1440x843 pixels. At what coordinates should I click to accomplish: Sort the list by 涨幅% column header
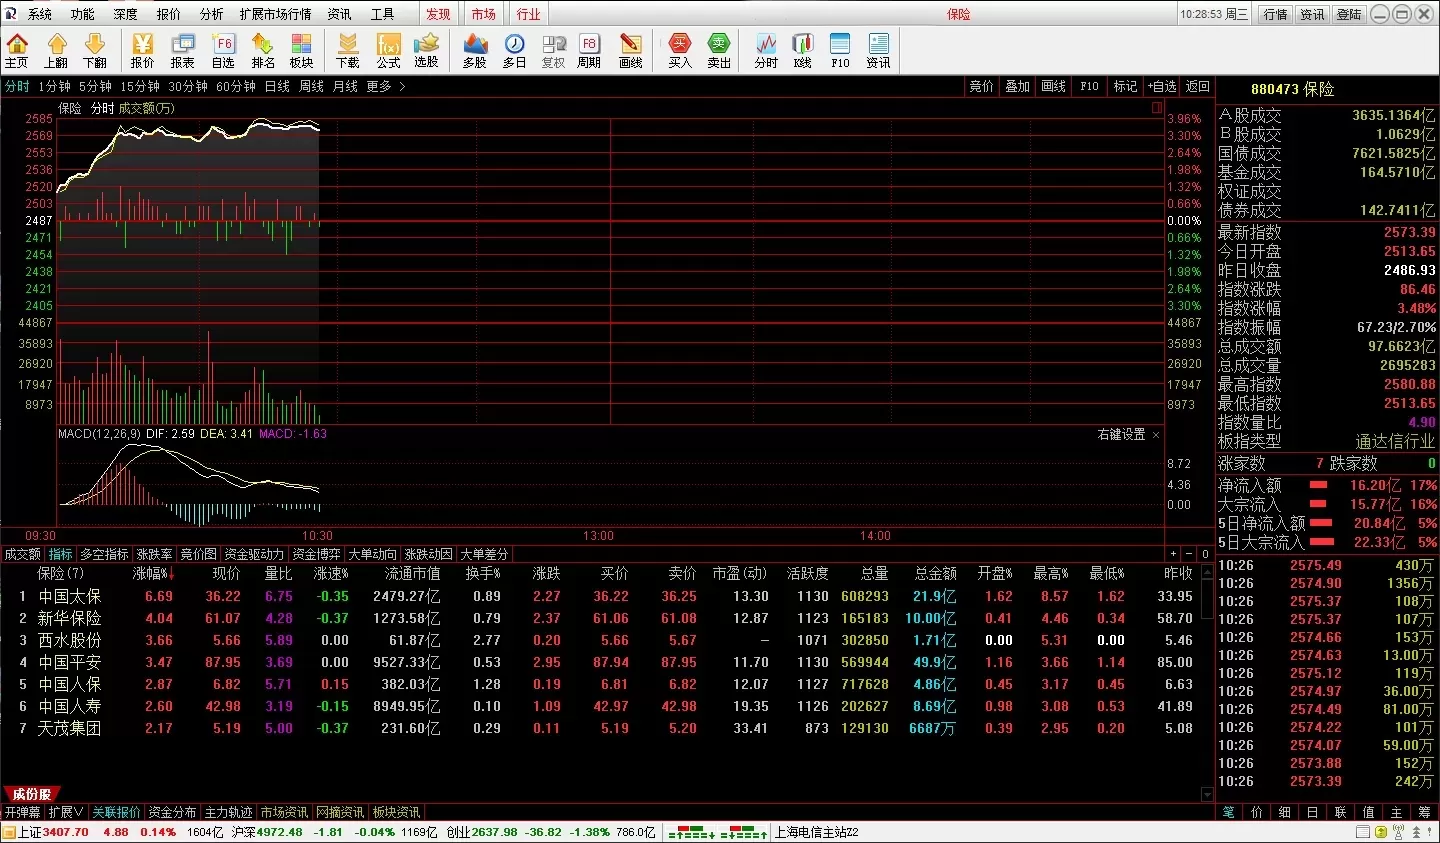[x=153, y=574]
